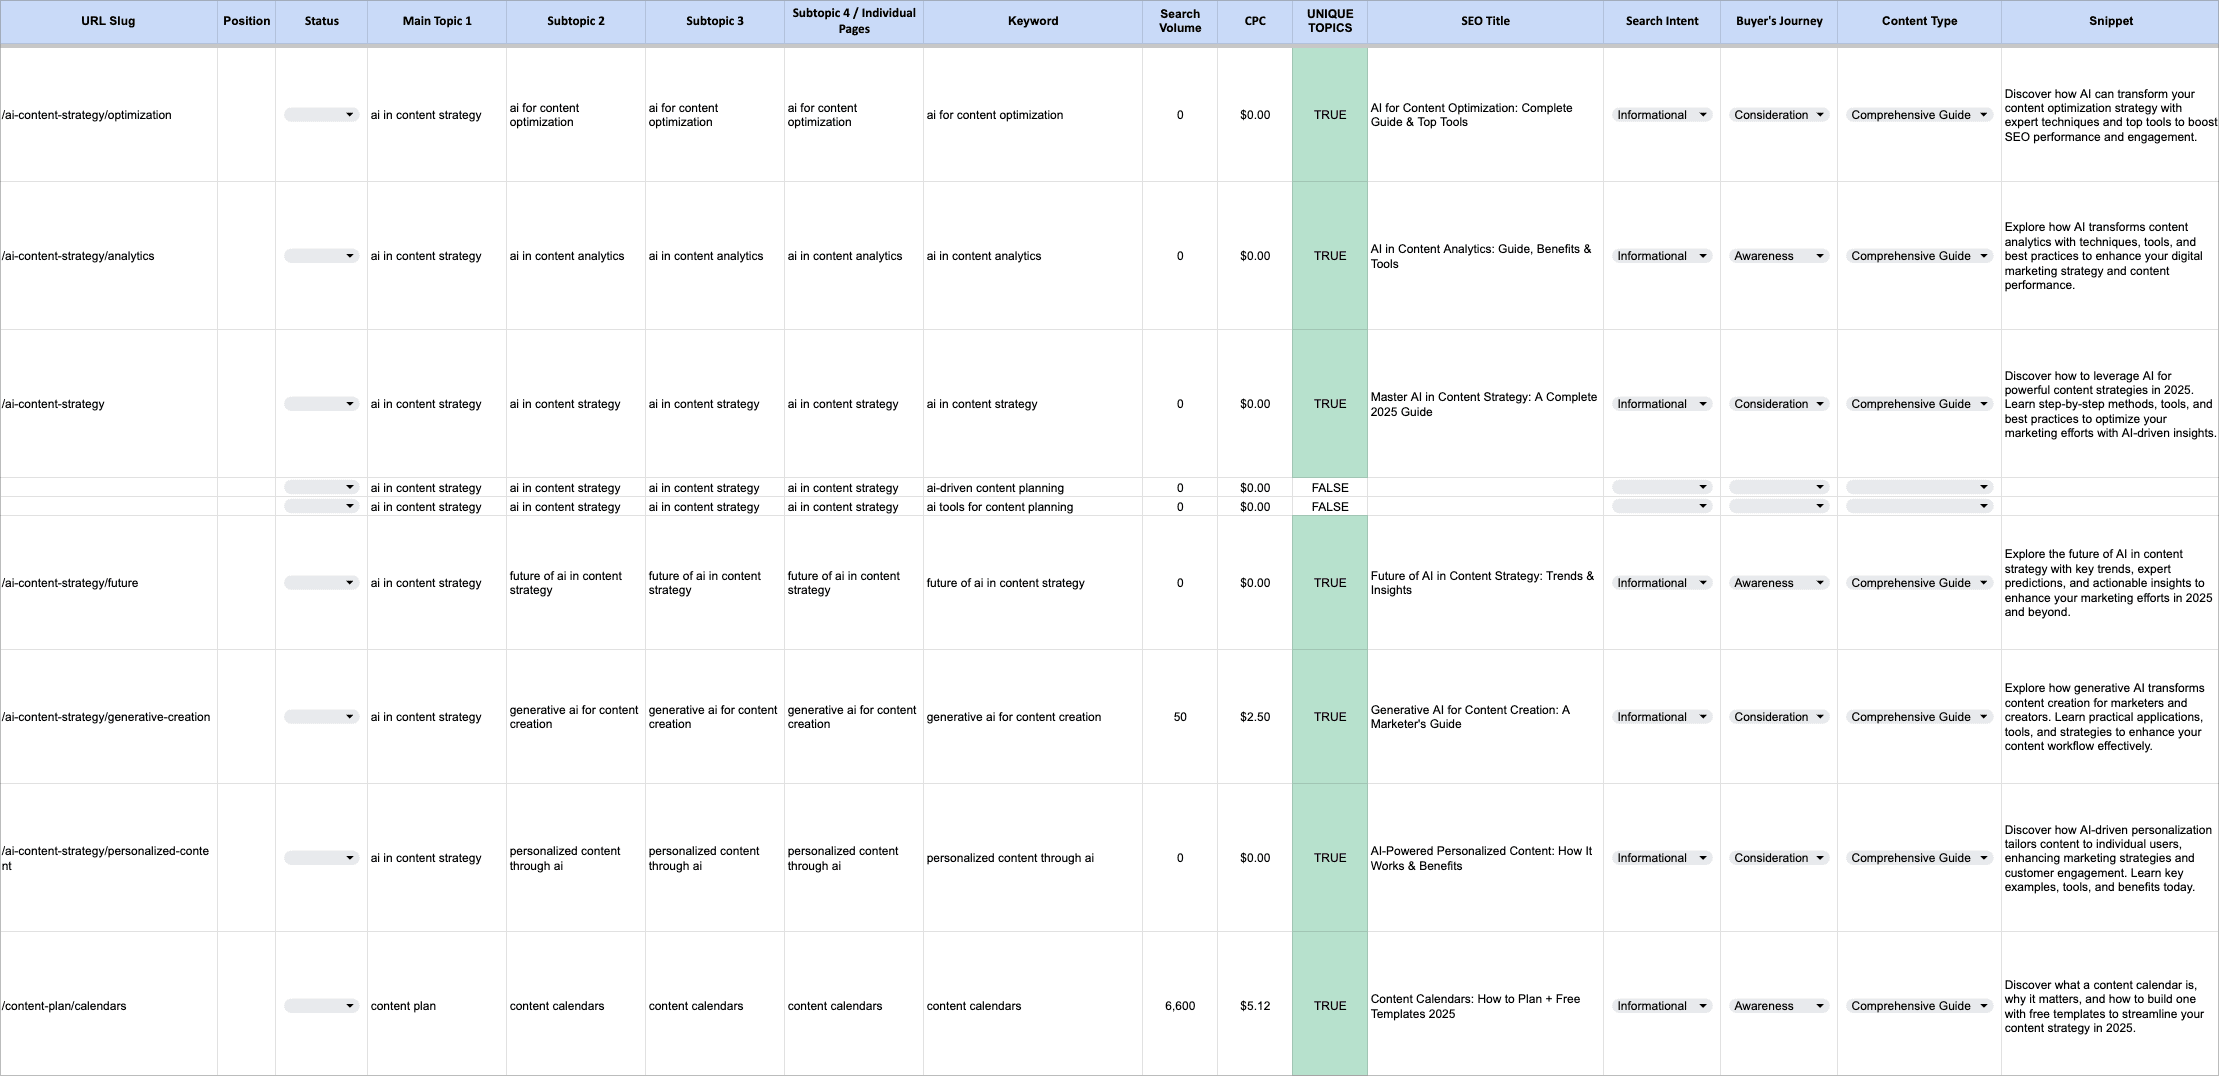Open Content Type dropdown for personalized content through ai

coord(1918,858)
